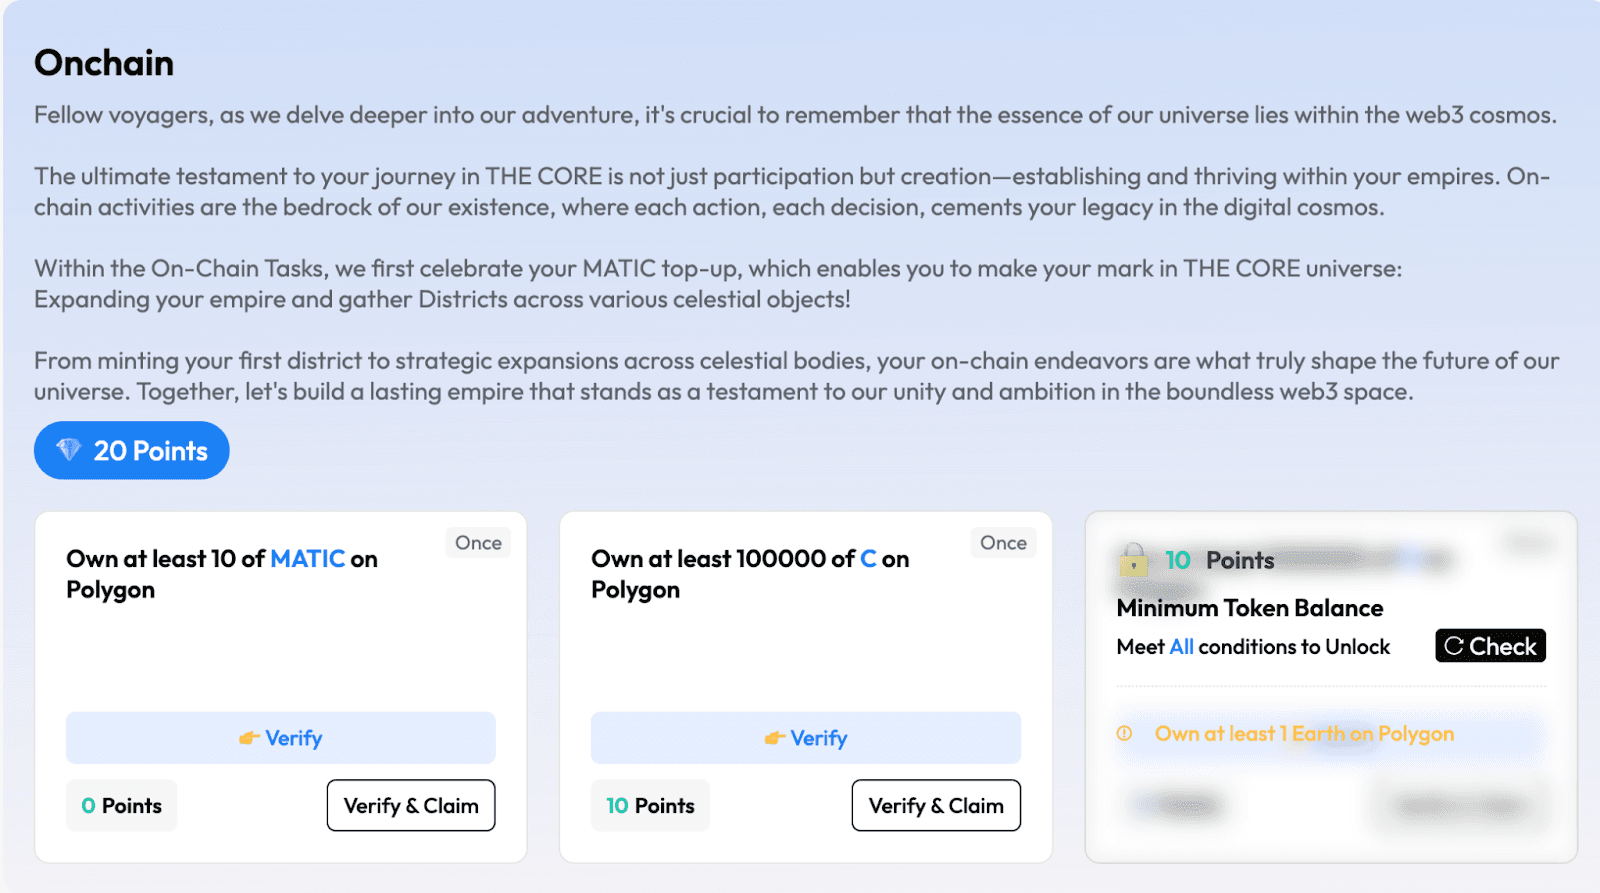Viewport: 1600px width, 893px height.
Task: Open the C token link
Action: 868,559
